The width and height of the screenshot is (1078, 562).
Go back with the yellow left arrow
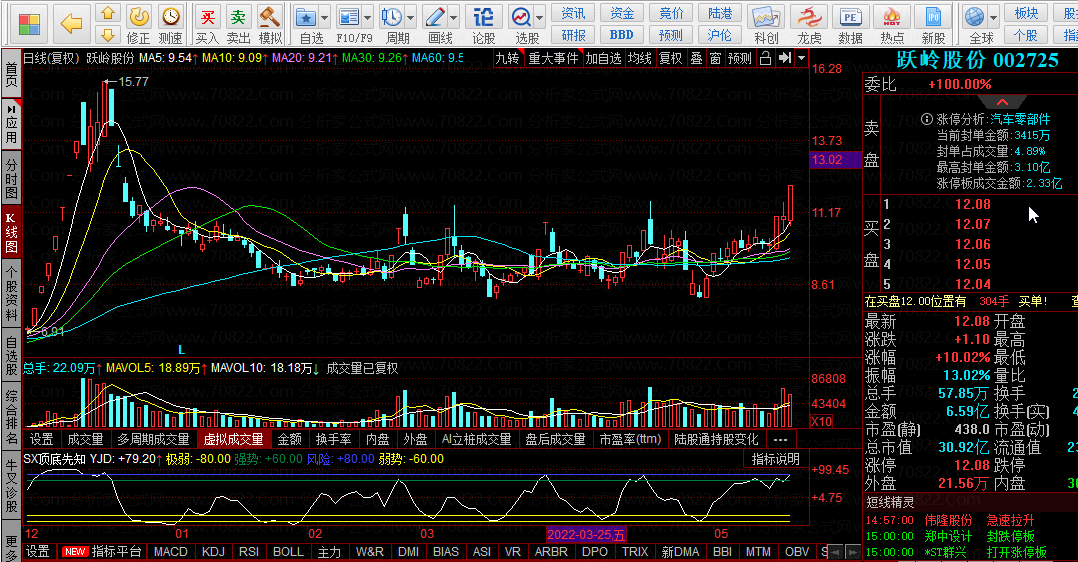click(71, 23)
